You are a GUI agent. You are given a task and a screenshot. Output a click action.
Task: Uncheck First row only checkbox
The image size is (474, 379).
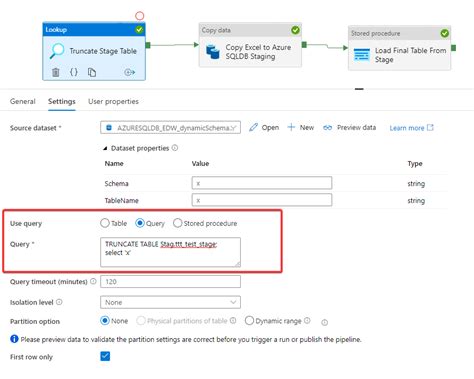[x=105, y=356]
